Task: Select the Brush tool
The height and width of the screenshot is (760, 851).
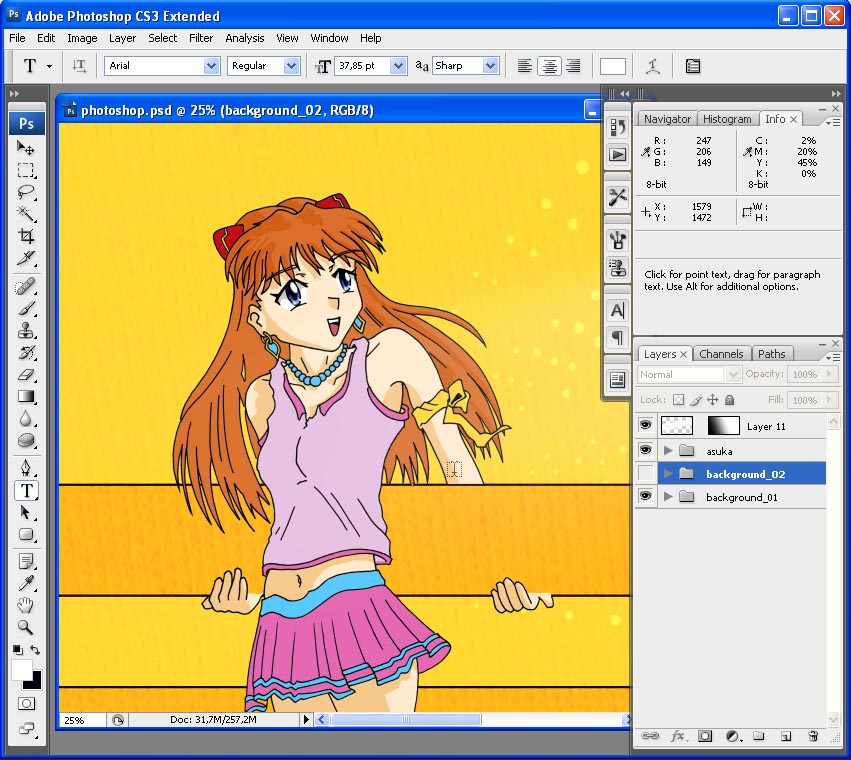Action: pyautogui.click(x=26, y=308)
